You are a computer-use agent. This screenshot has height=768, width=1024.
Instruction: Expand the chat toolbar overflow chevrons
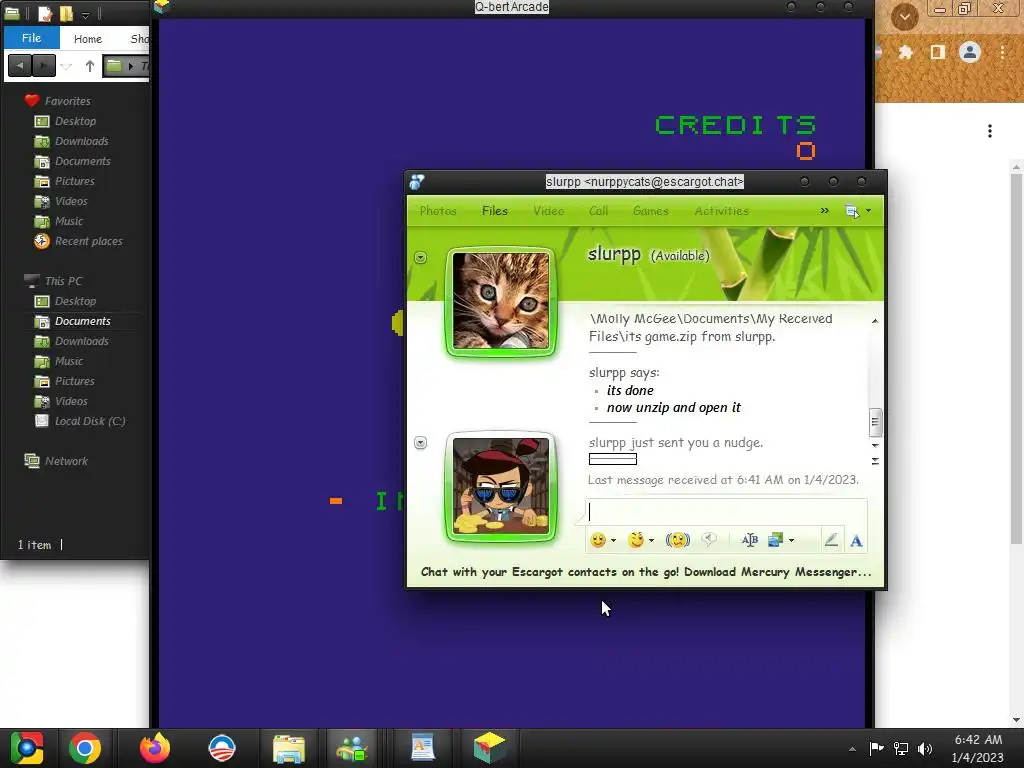click(825, 210)
